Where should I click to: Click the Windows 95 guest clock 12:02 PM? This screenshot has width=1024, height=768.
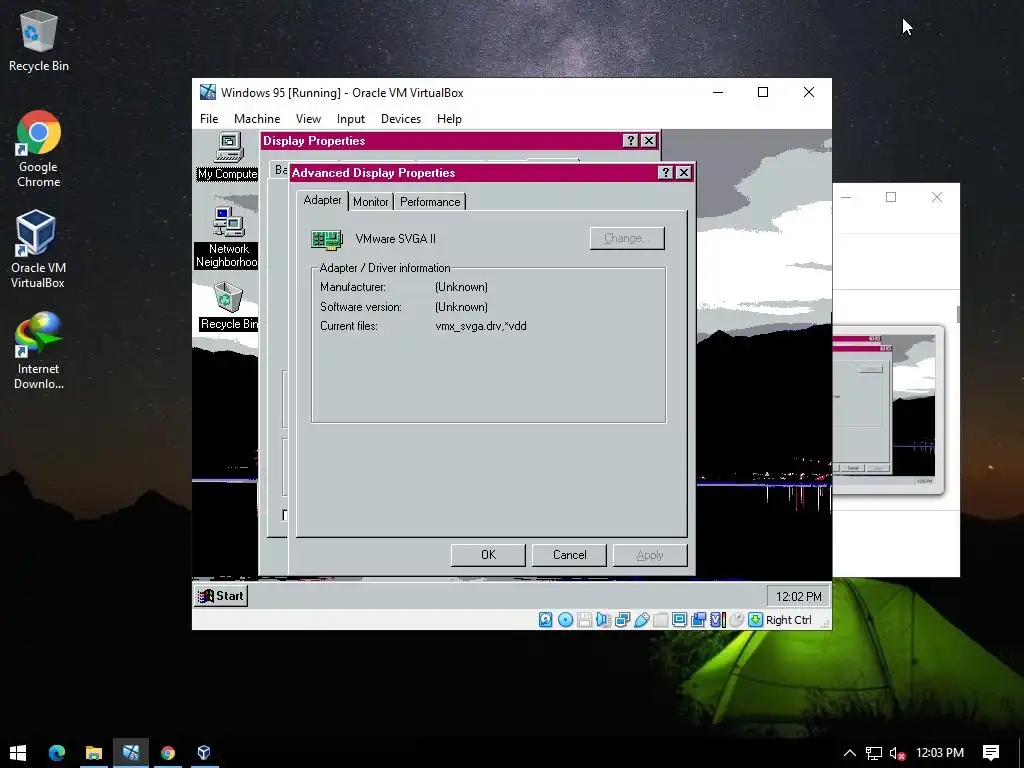(x=798, y=597)
